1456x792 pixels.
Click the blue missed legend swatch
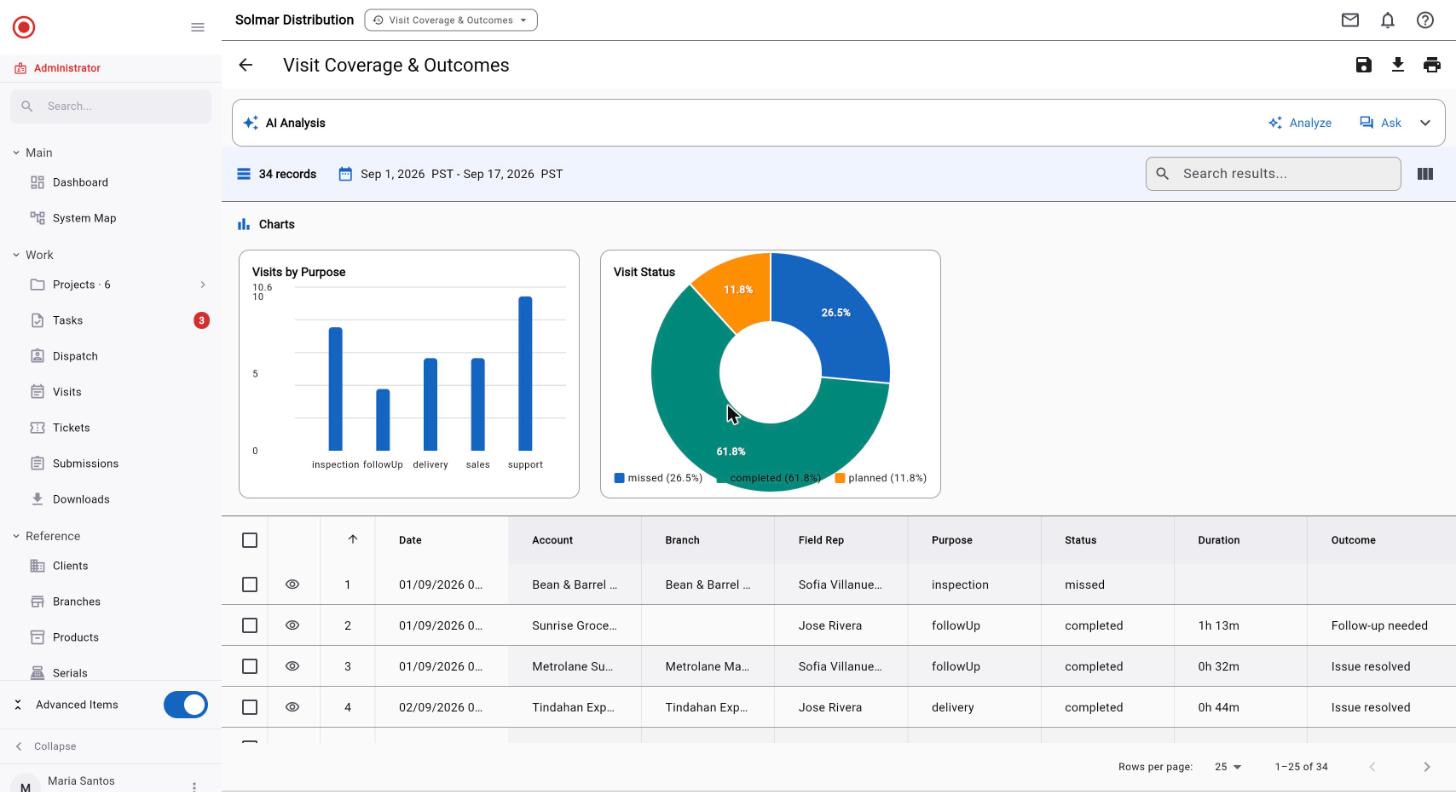click(619, 478)
